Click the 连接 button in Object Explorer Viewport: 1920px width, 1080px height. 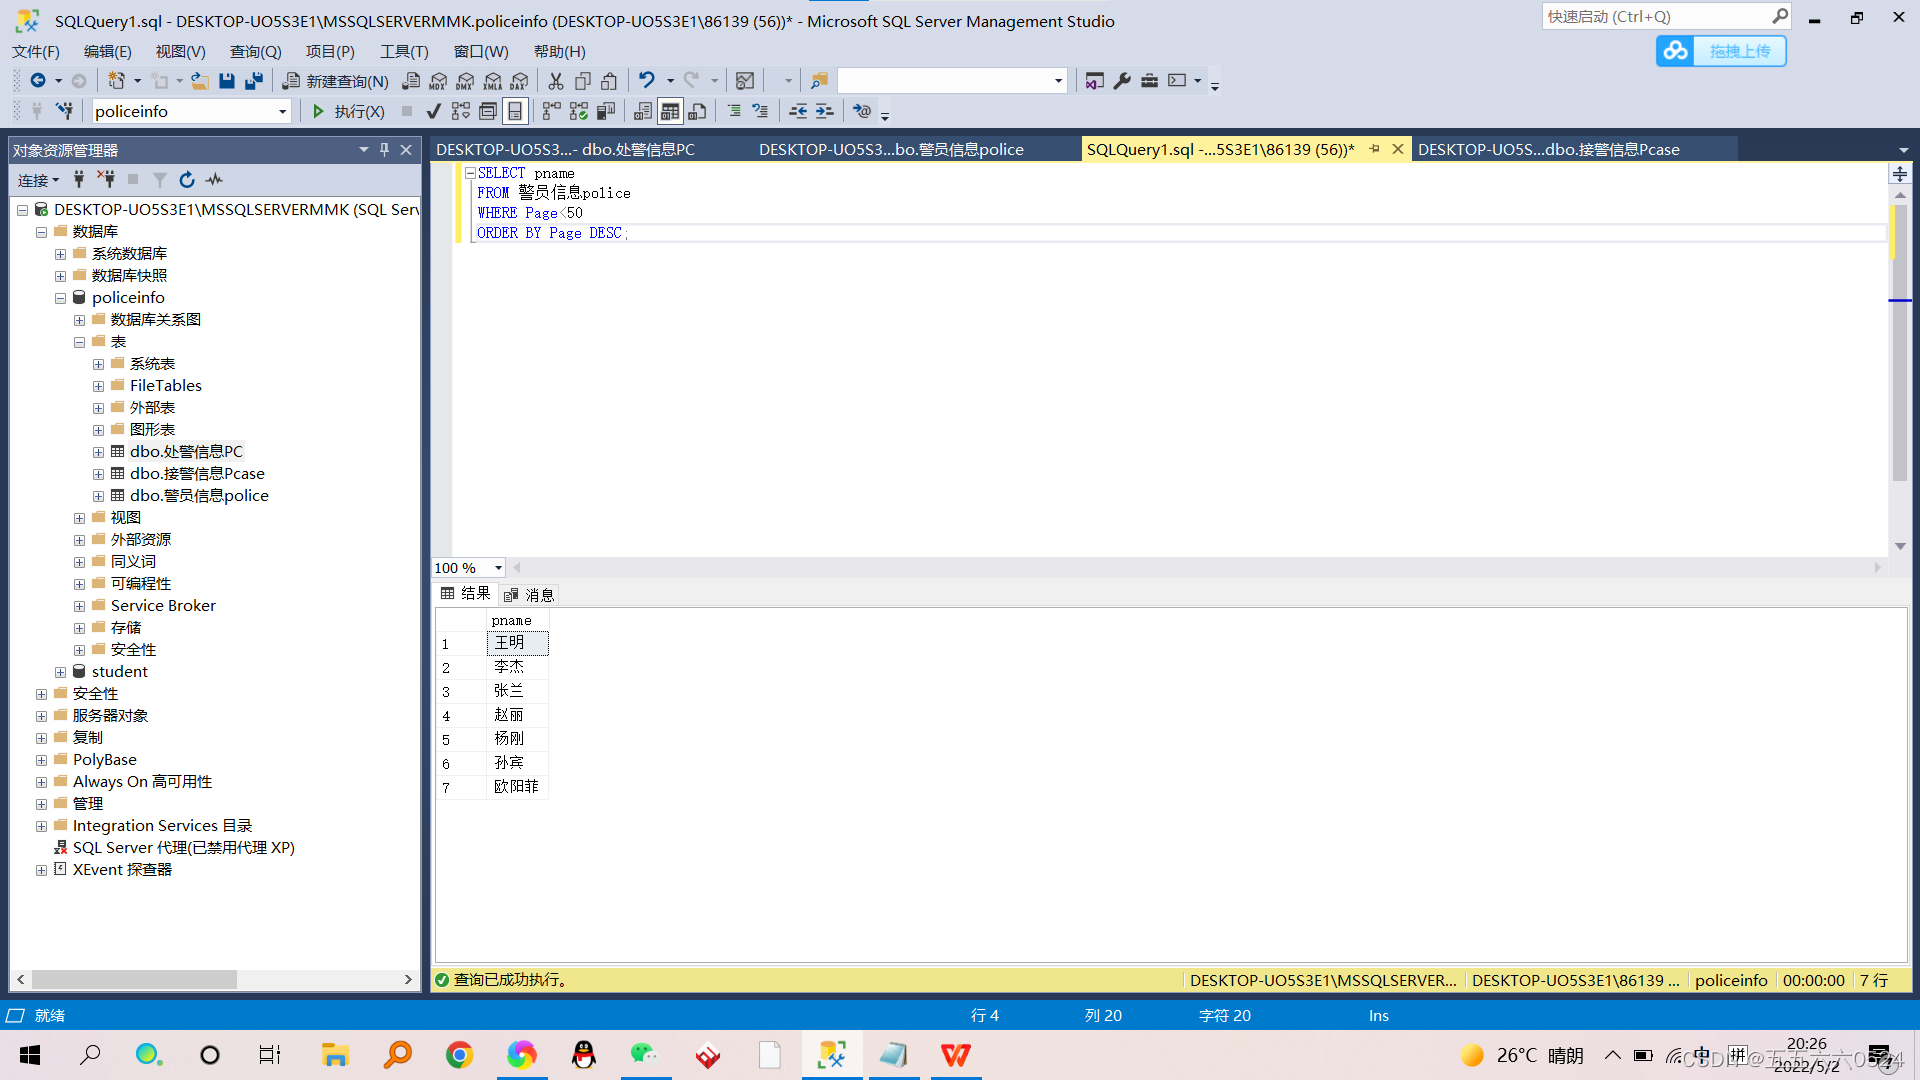click(x=35, y=180)
